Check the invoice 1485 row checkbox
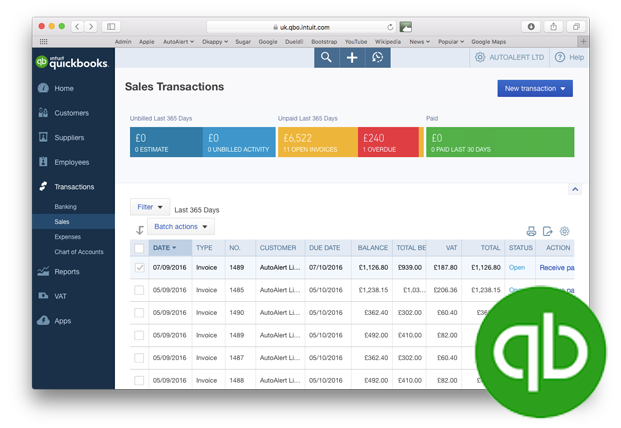 [x=139, y=290]
